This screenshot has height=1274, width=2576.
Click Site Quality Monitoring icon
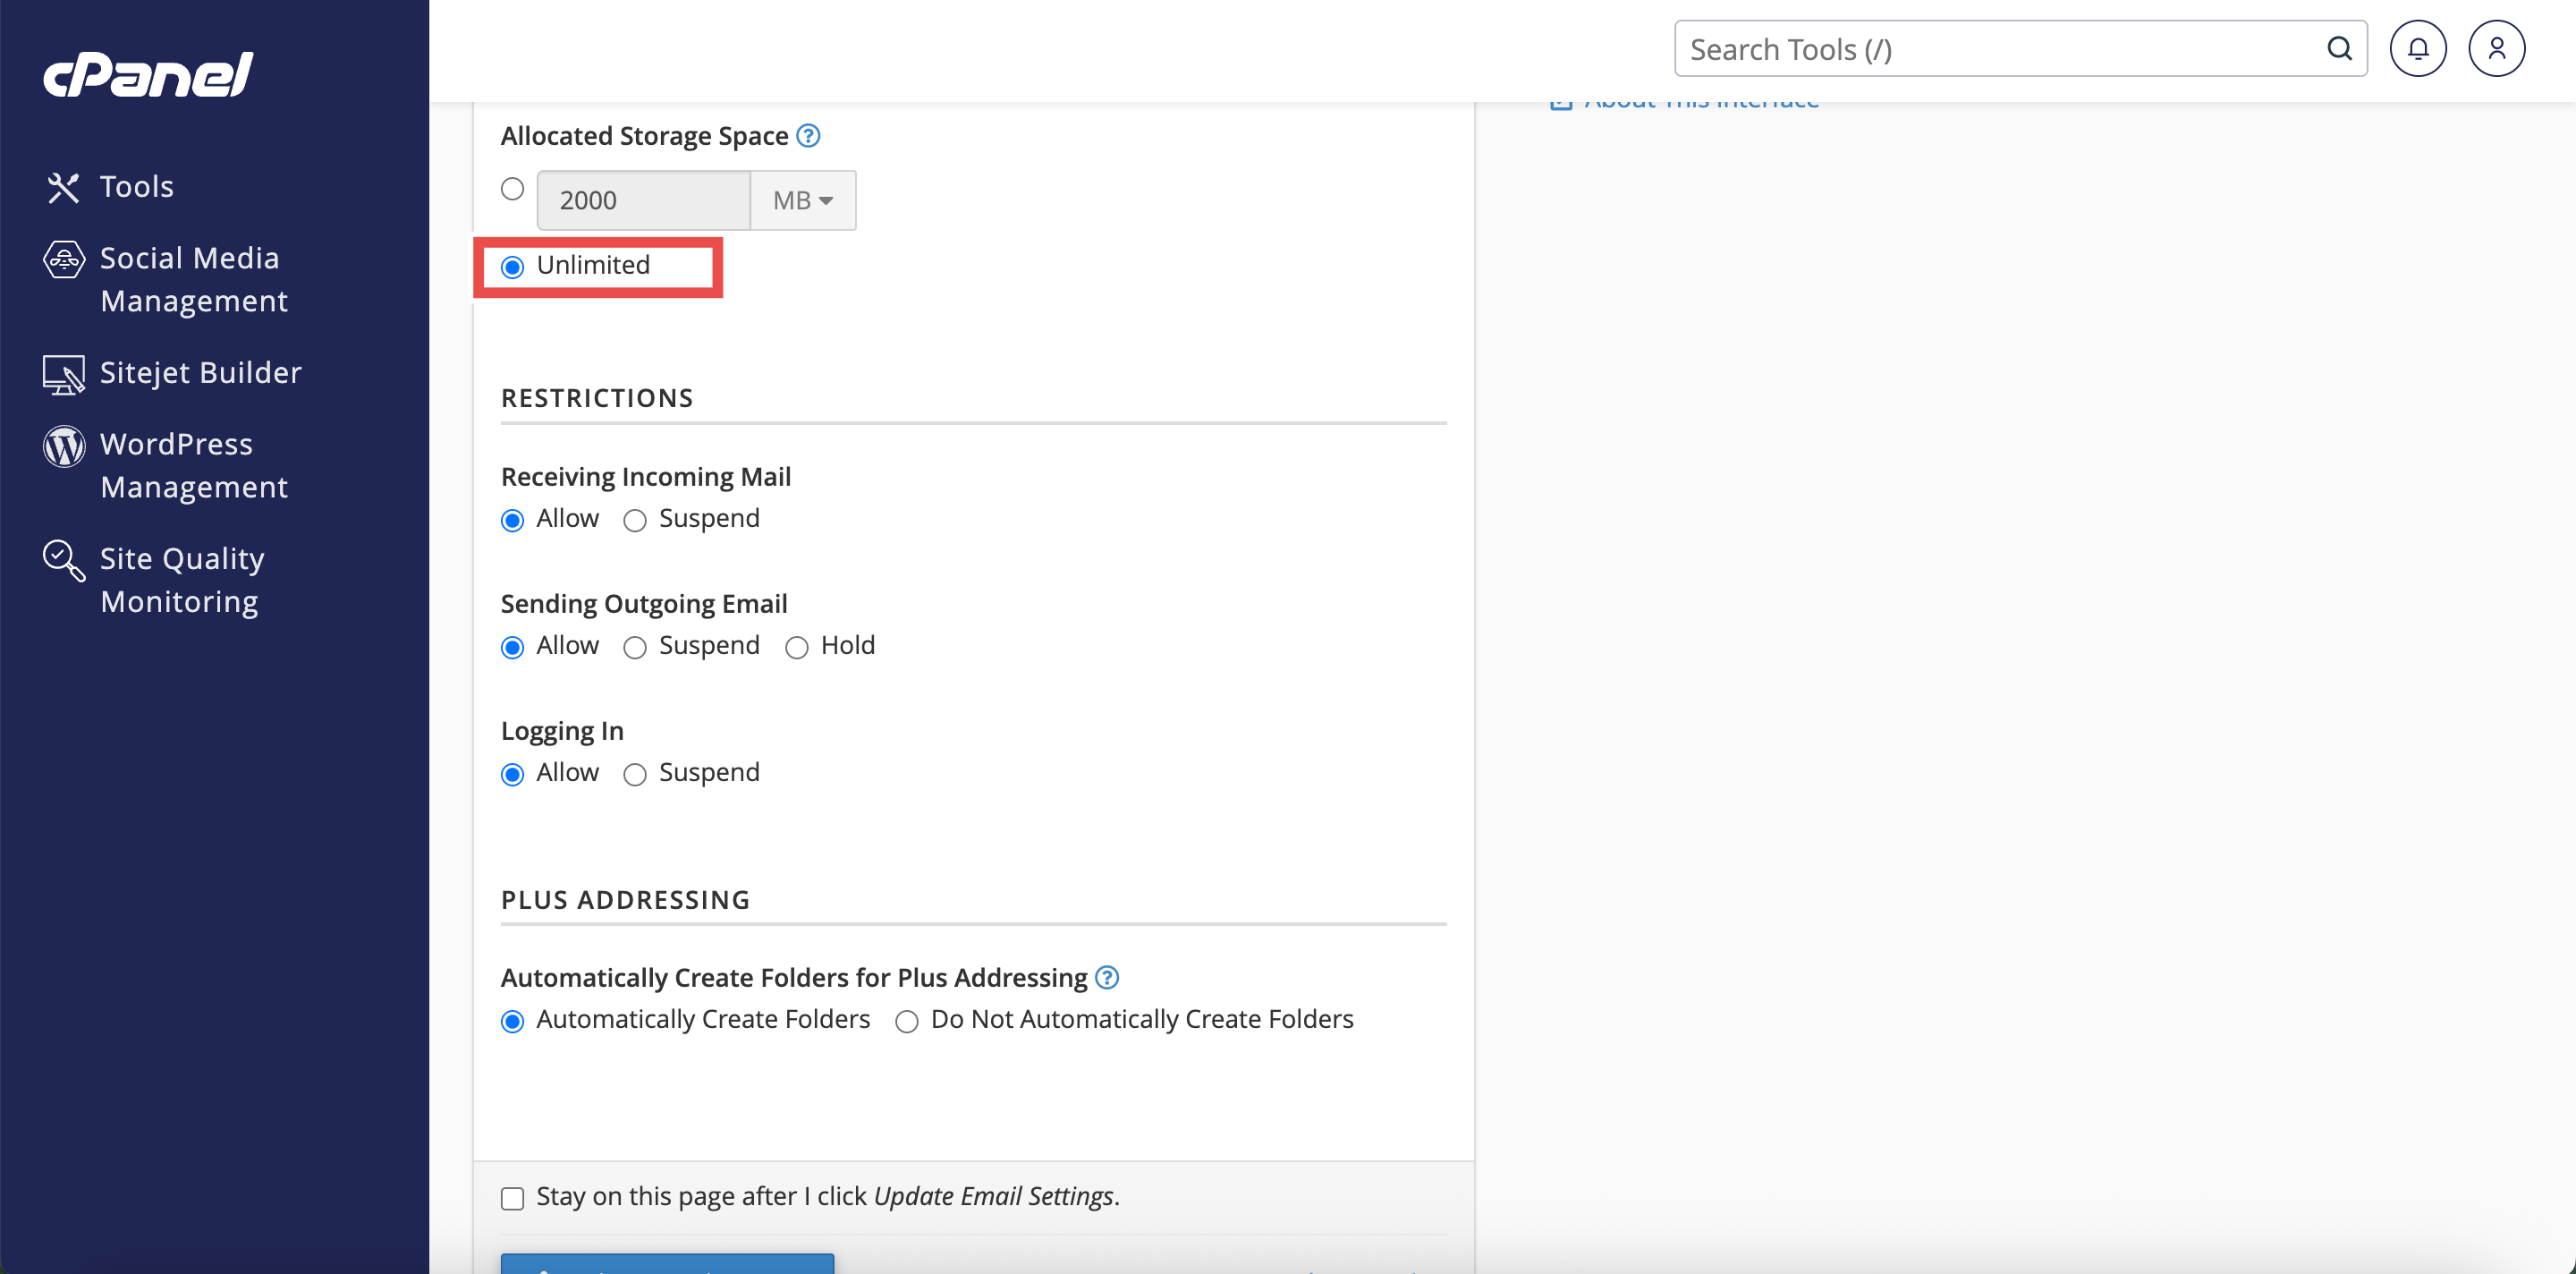63,560
